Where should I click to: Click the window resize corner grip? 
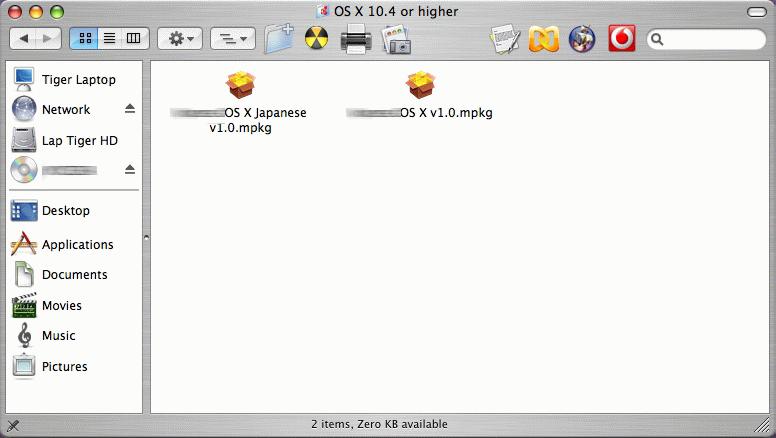click(x=763, y=425)
